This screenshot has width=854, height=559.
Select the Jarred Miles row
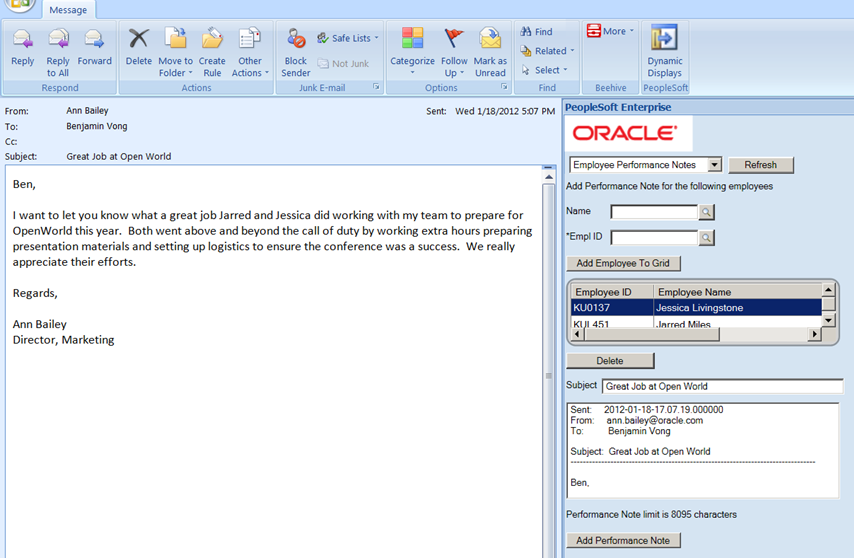pyautogui.click(x=696, y=323)
